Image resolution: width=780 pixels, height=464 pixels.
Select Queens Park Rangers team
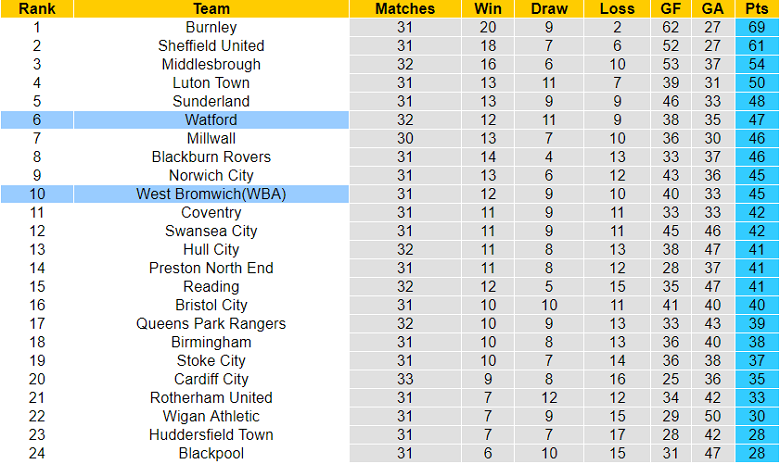click(x=211, y=324)
